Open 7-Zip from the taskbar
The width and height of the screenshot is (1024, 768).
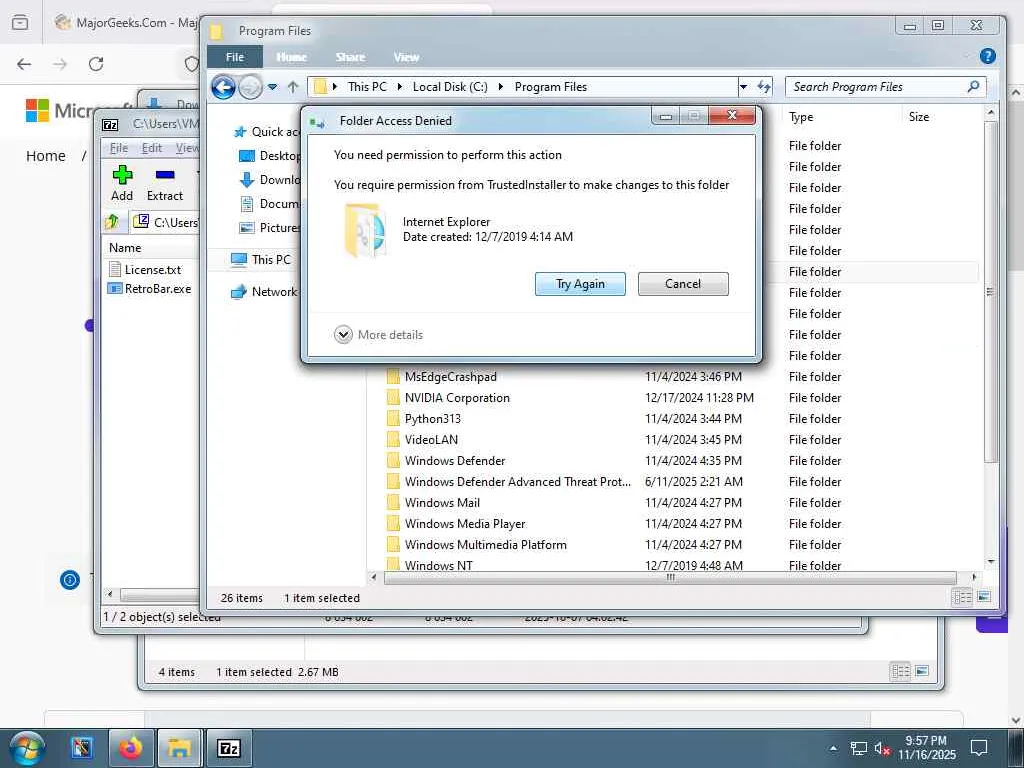click(229, 748)
